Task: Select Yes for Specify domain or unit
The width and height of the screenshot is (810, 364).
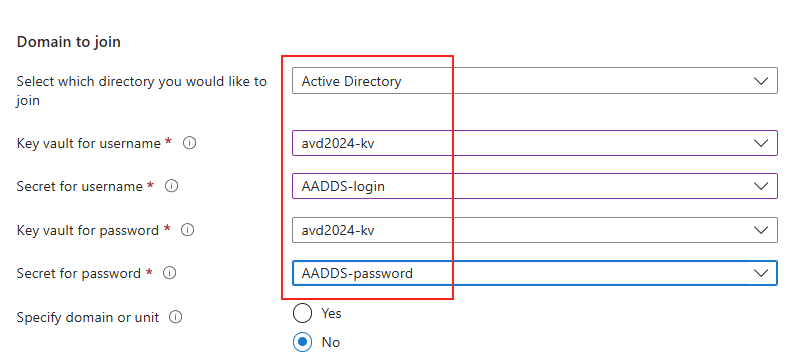Action: tap(302, 313)
